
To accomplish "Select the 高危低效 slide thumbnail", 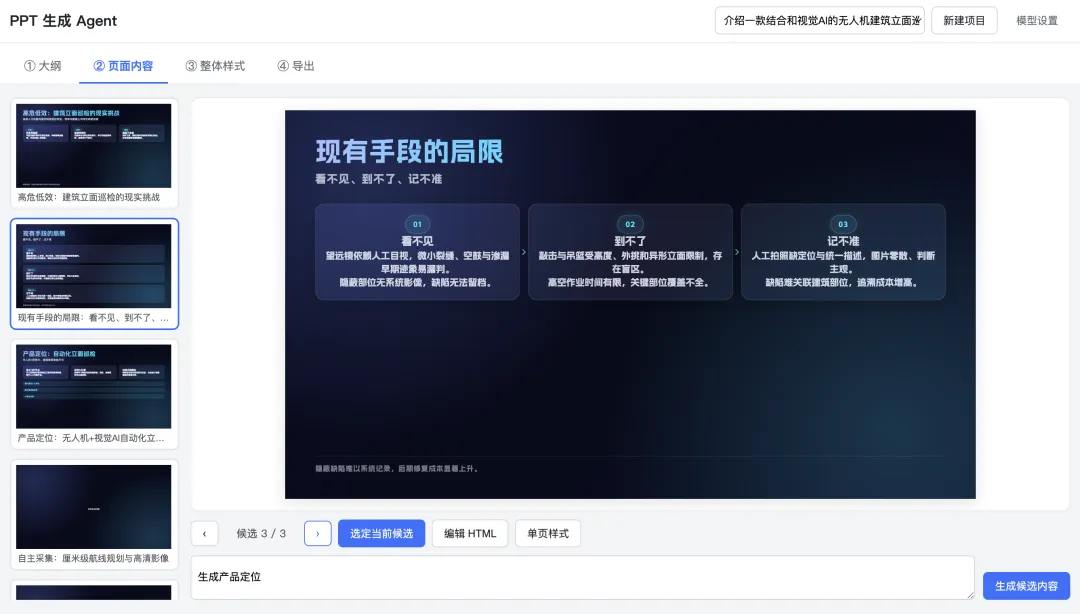I will 94,153.
